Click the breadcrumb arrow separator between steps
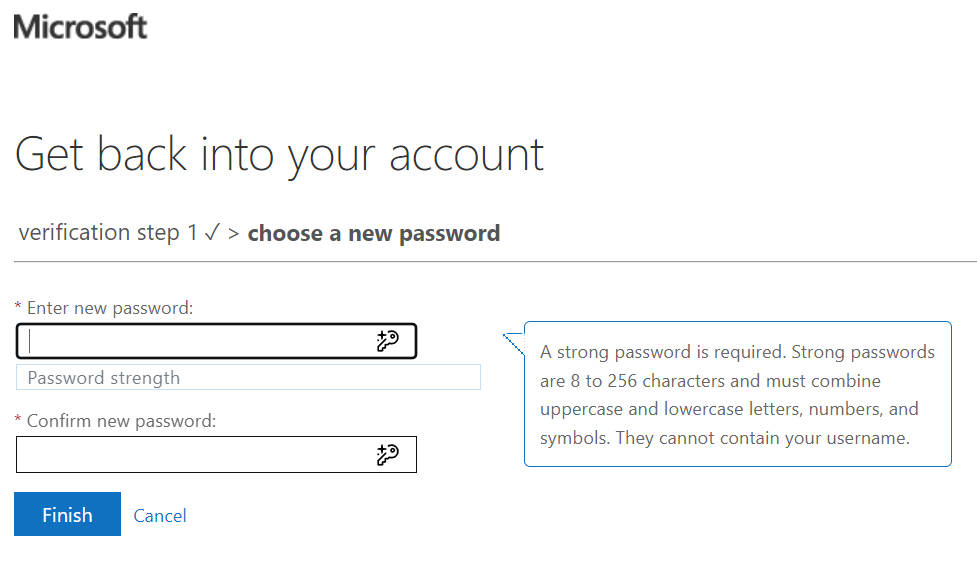The height and width of the screenshot is (580, 977). tap(233, 234)
